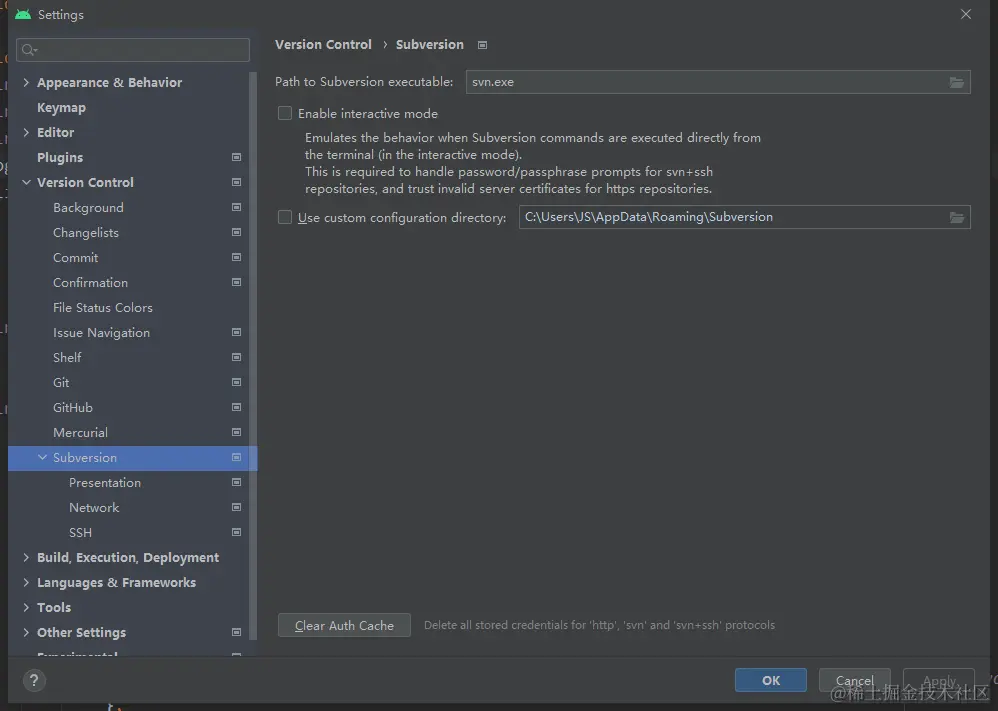Click the project-level icon beside Presentation
The height and width of the screenshot is (711, 998).
click(236, 482)
